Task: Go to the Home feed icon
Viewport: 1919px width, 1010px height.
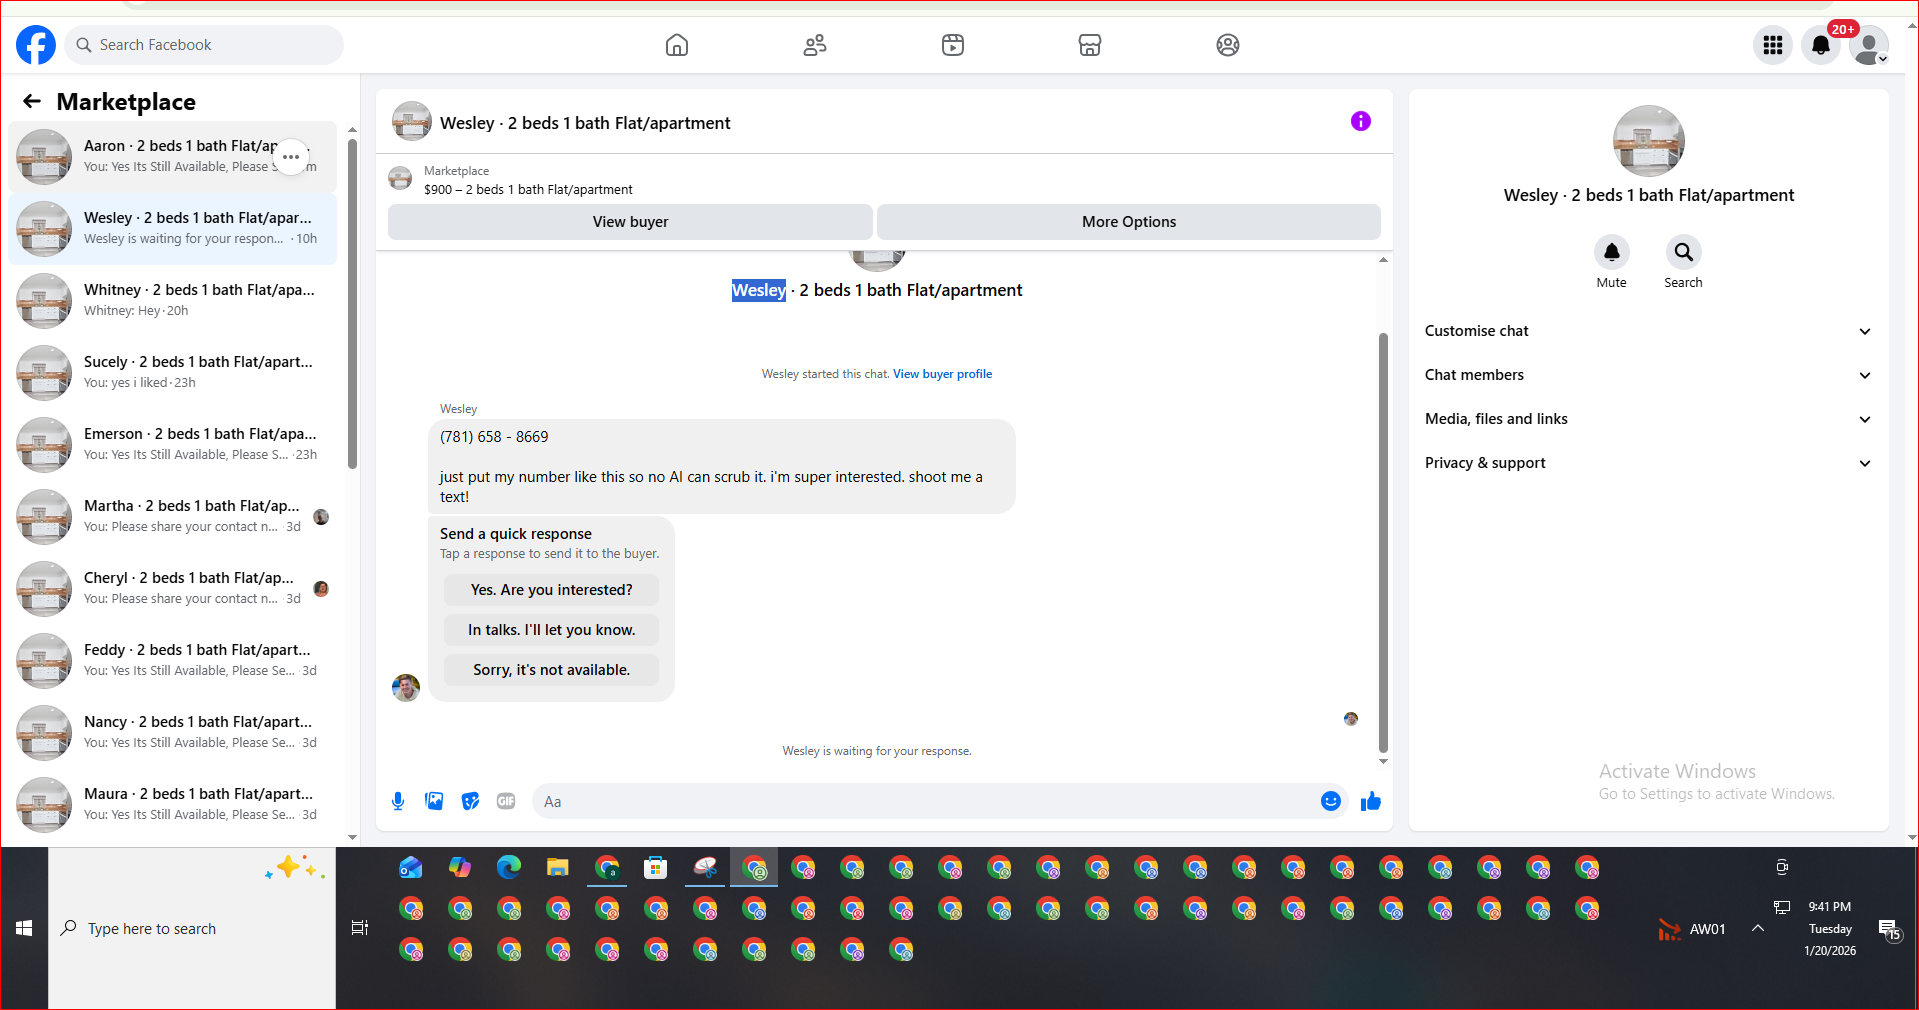Action: [x=677, y=45]
